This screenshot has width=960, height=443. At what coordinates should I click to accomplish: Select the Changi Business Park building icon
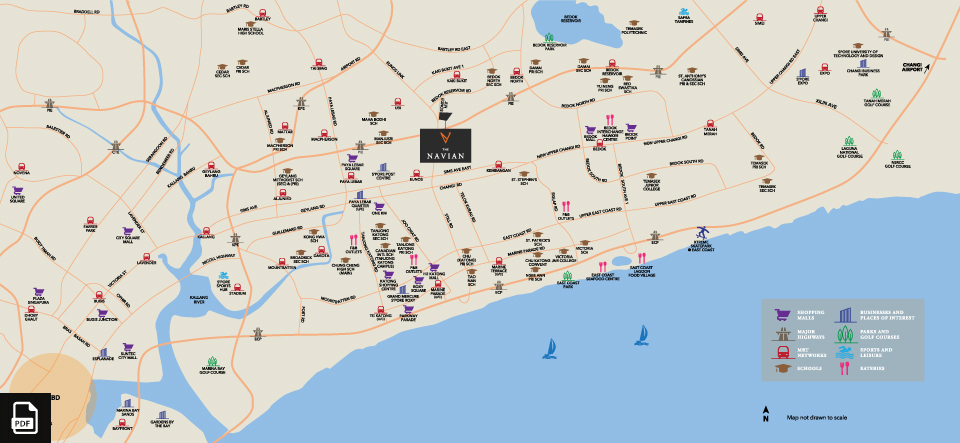tap(863, 63)
